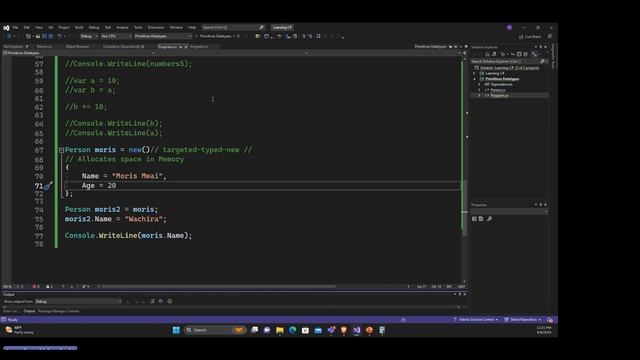The height and width of the screenshot is (360, 640).
Task: Open the Debug configuration dropdown
Action: 89,36
